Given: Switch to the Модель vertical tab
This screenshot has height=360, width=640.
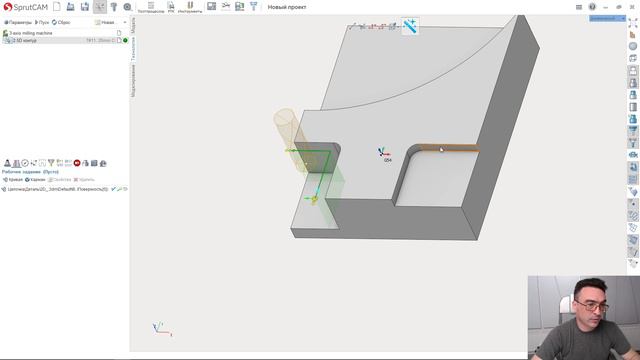Looking at the screenshot, I should click(133, 25).
